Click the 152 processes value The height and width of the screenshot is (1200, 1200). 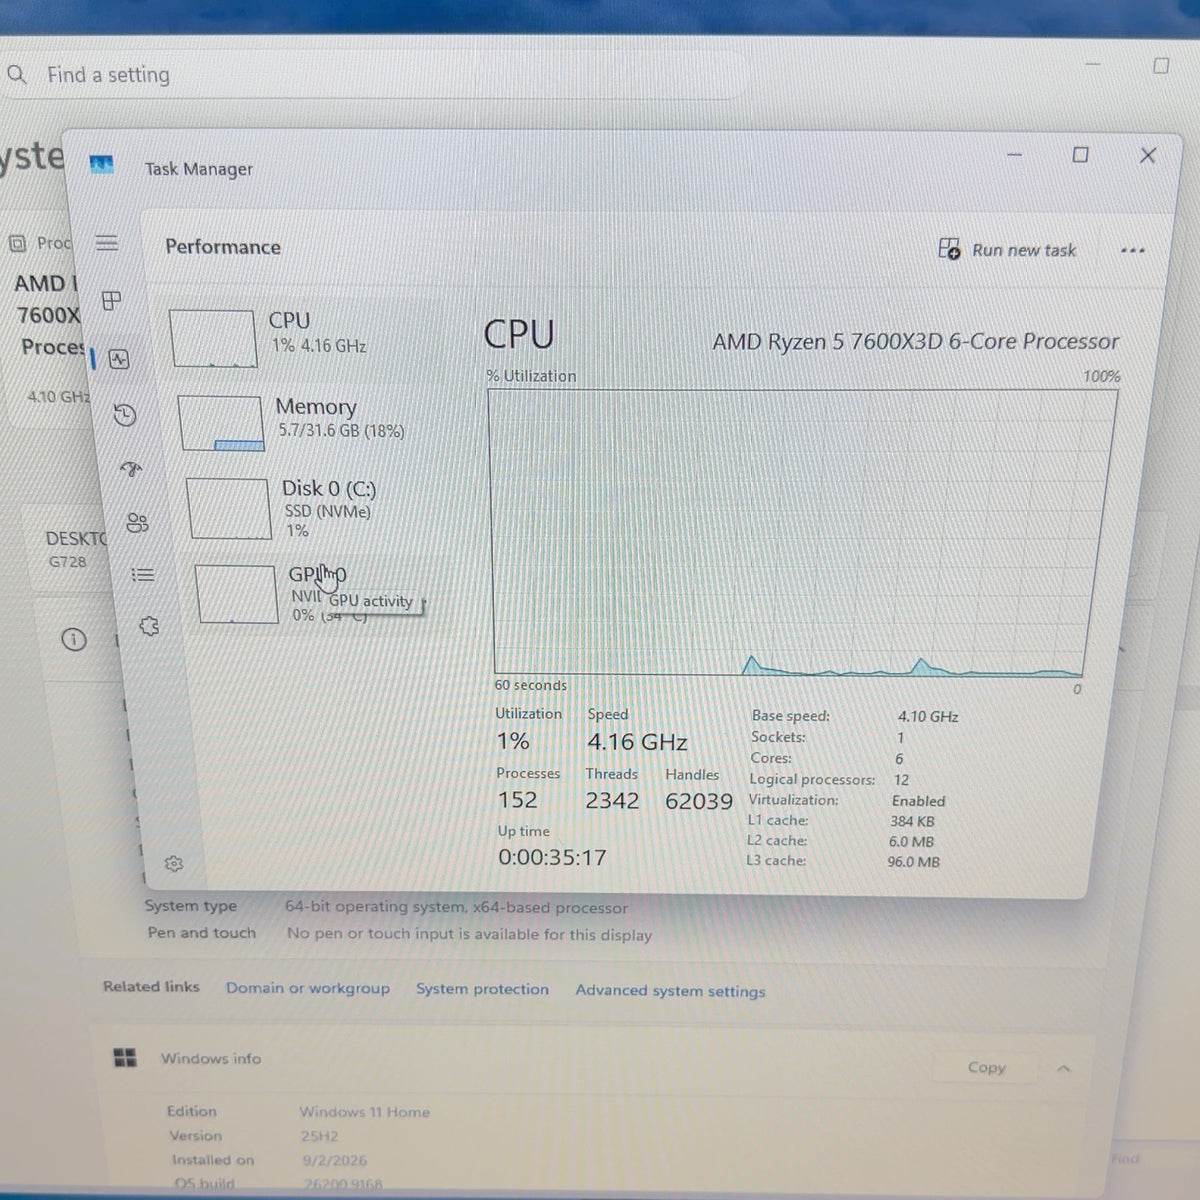tap(518, 800)
